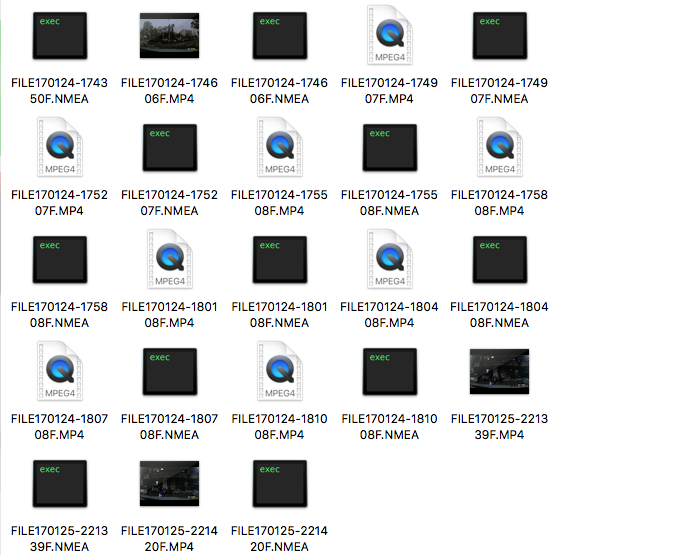Select exec icon of FILE170124-180408F.NMEA
This screenshot has height=555, width=695.
coord(500,260)
